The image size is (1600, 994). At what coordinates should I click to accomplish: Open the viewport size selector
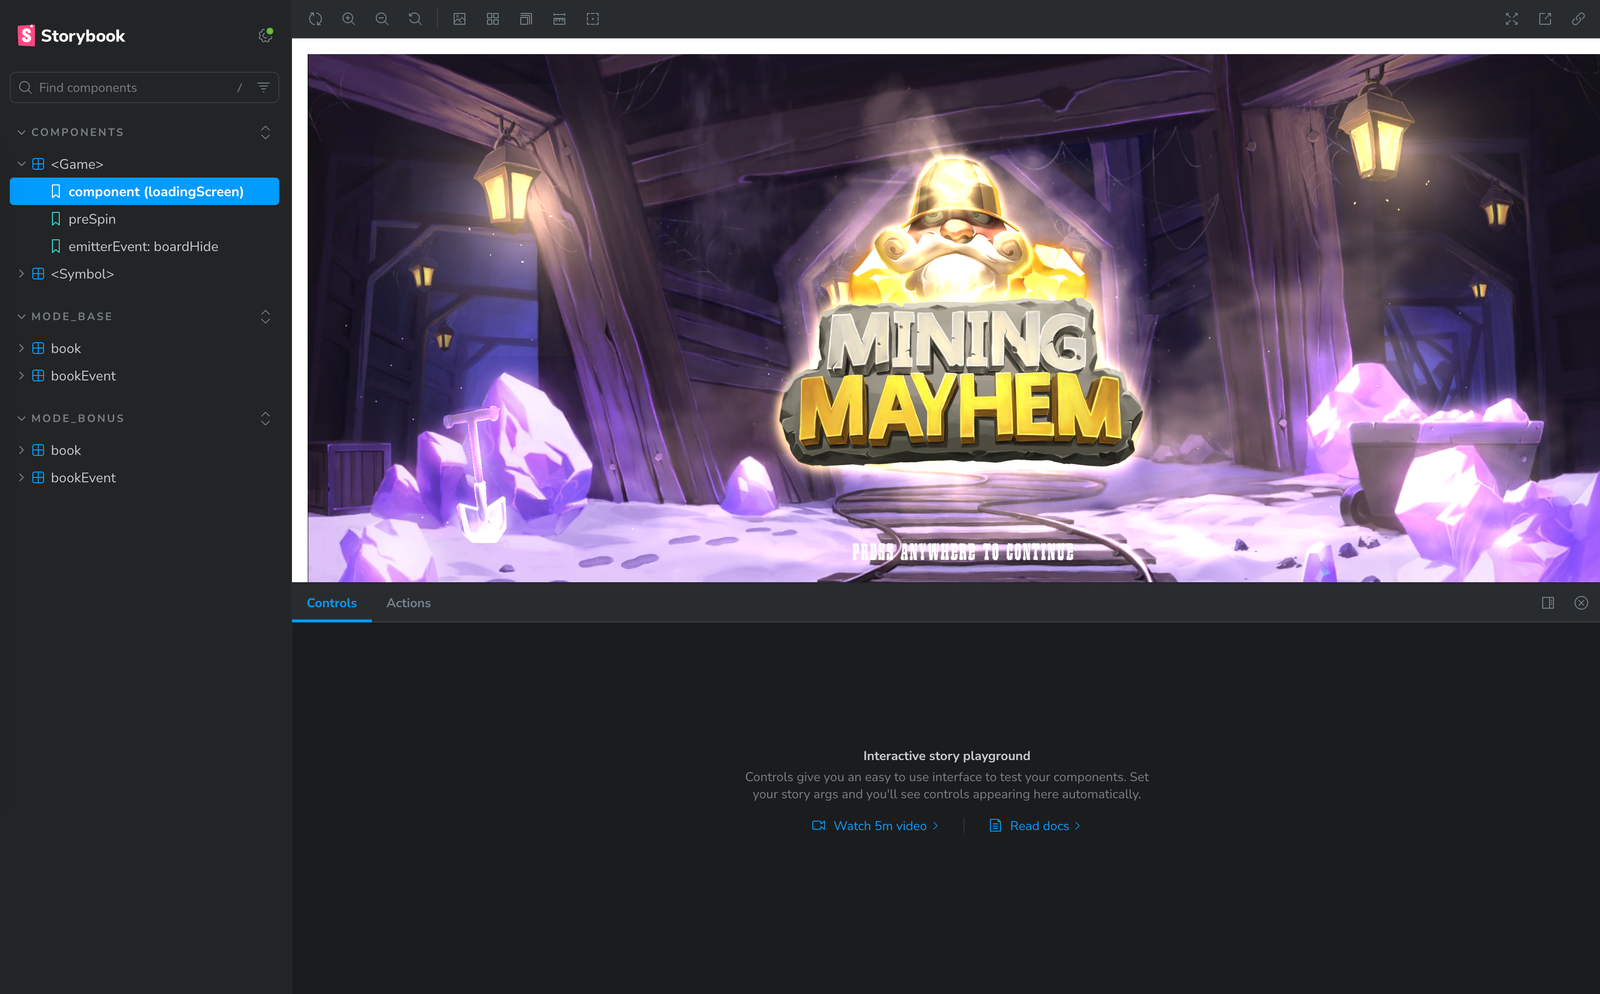pyautogui.click(x=526, y=19)
